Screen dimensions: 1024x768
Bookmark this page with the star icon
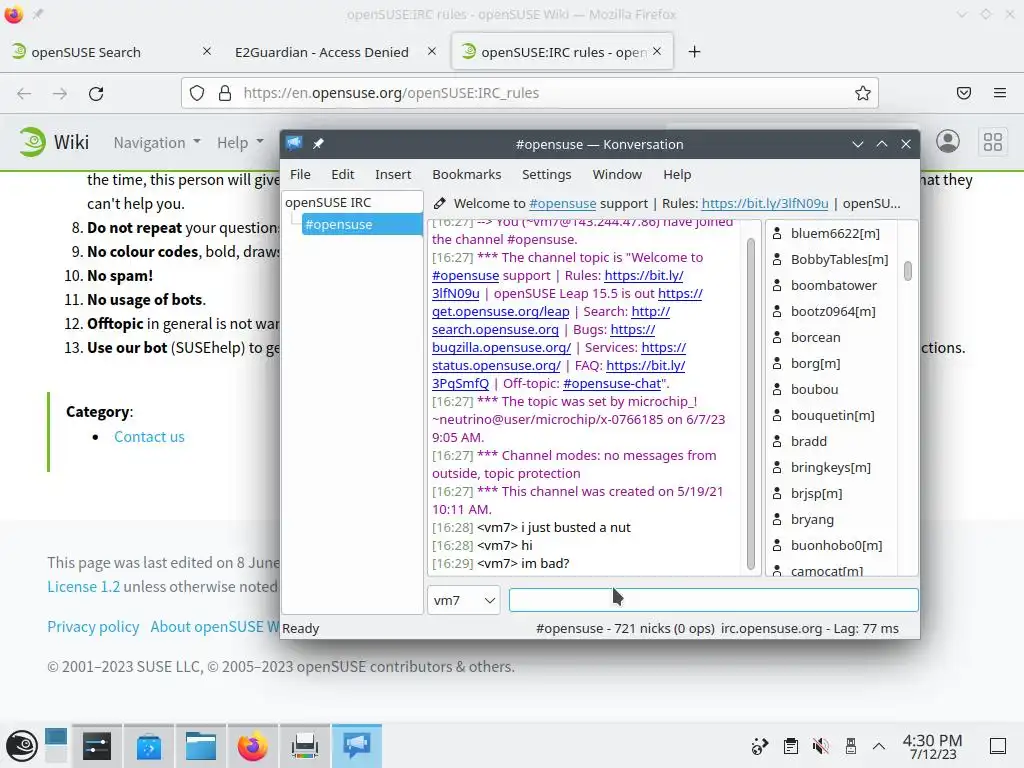point(863,93)
